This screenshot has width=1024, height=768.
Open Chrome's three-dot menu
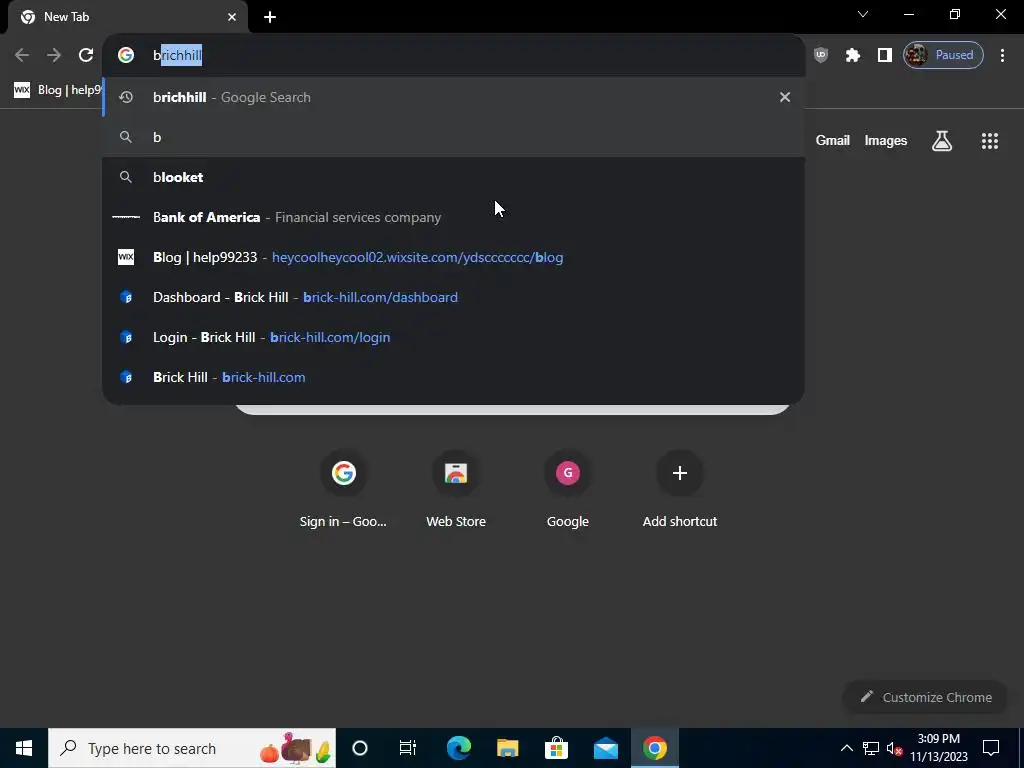[1002, 55]
